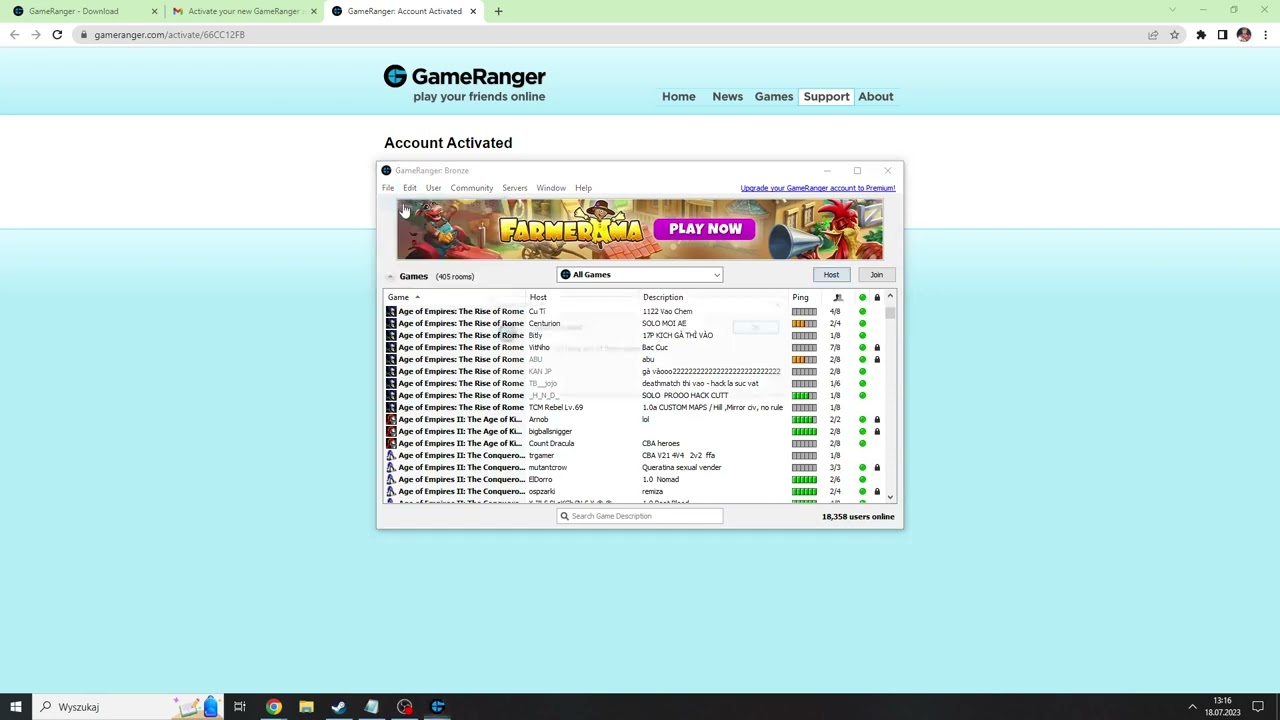Click the green status dot in Bitly's row
The height and width of the screenshot is (720, 1280).
tap(862, 335)
